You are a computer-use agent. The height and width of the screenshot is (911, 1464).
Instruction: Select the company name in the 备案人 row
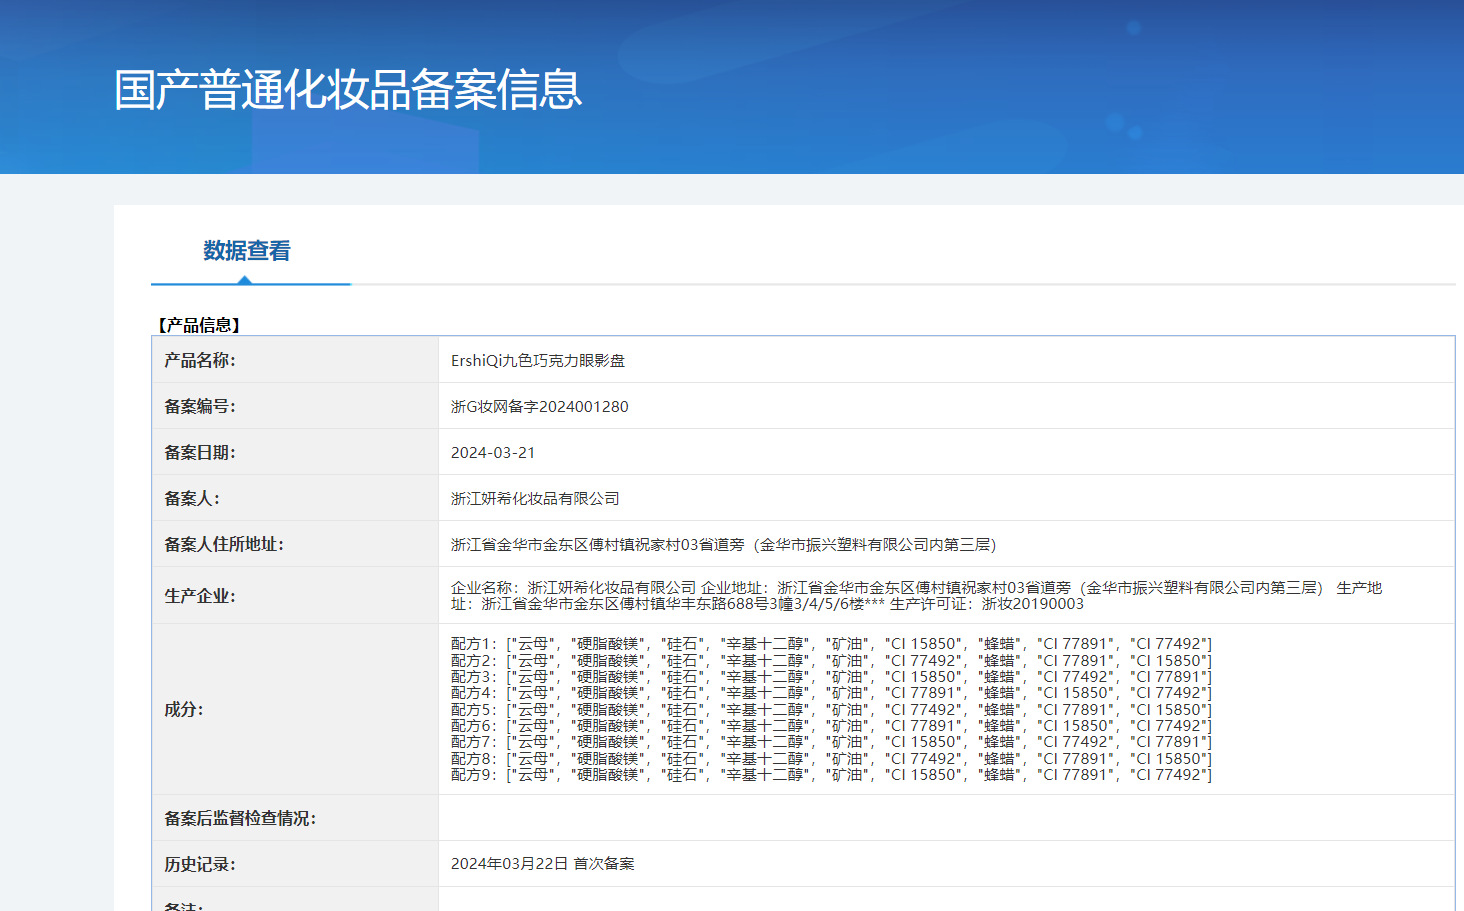click(x=535, y=499)
